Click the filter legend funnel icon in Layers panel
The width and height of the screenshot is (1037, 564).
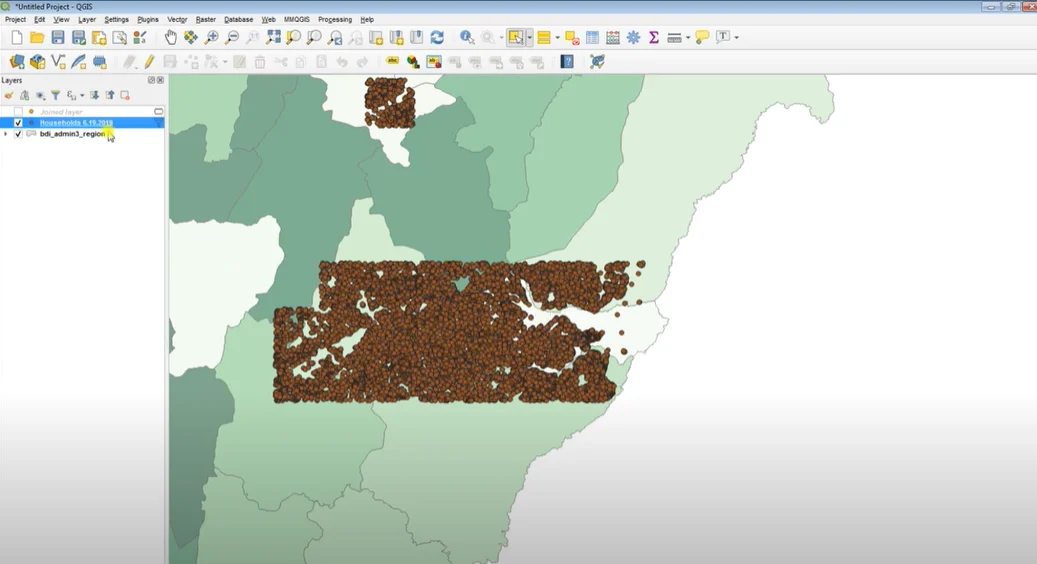coord(55,96)
